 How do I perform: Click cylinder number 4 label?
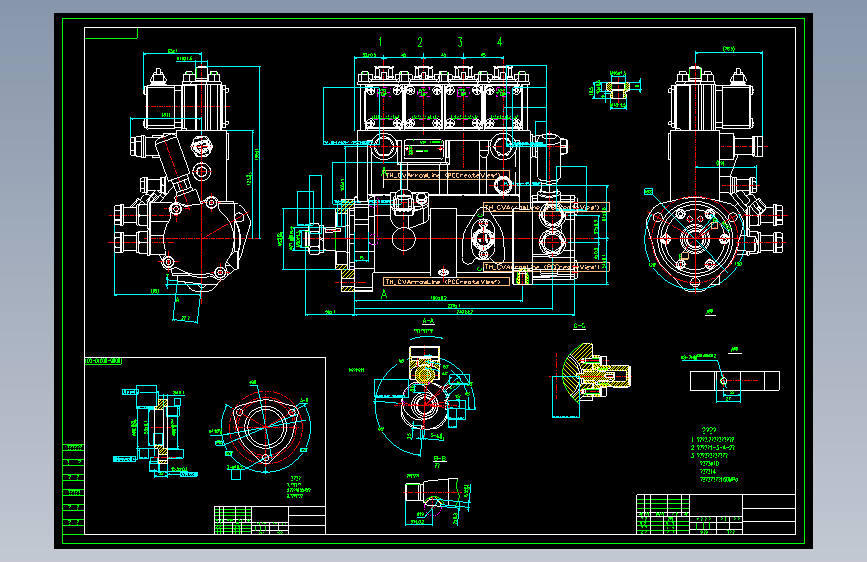500,42
